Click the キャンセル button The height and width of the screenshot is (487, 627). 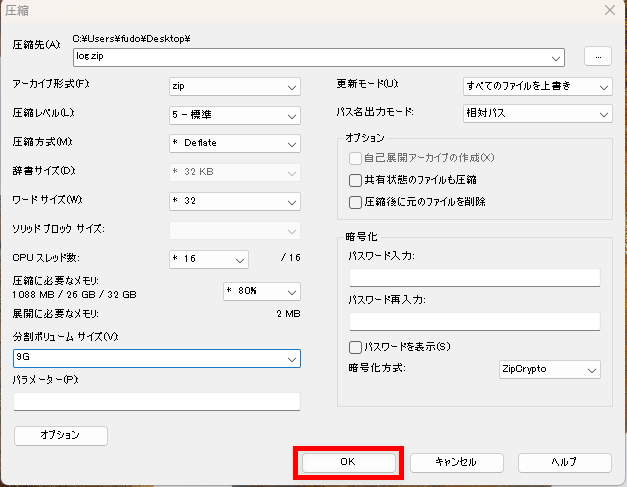coord(456,462)
